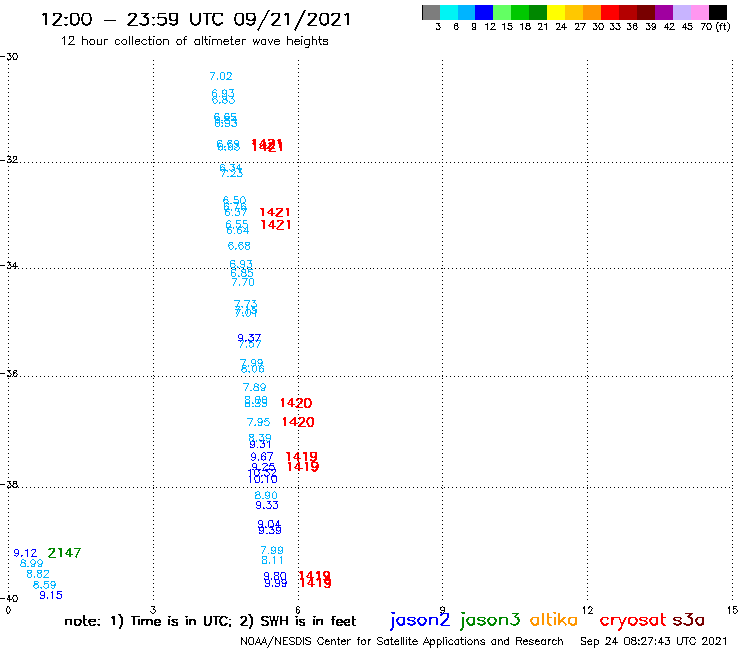Click the subtitle '12 hour collection of altimeter wave heights'
740x650 pixels.
pyautogui.click(x=194, y=41)
